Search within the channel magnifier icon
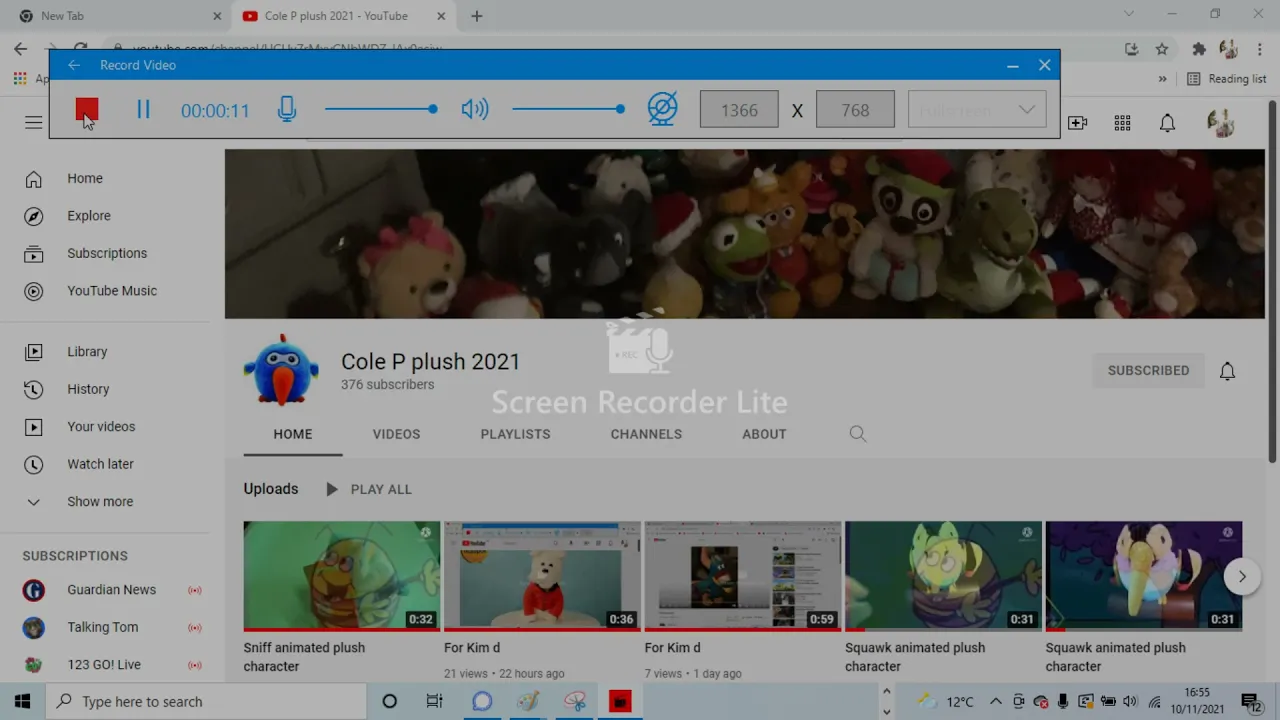This screenshot has width=1280, height=720. click(x=858, y=434)
